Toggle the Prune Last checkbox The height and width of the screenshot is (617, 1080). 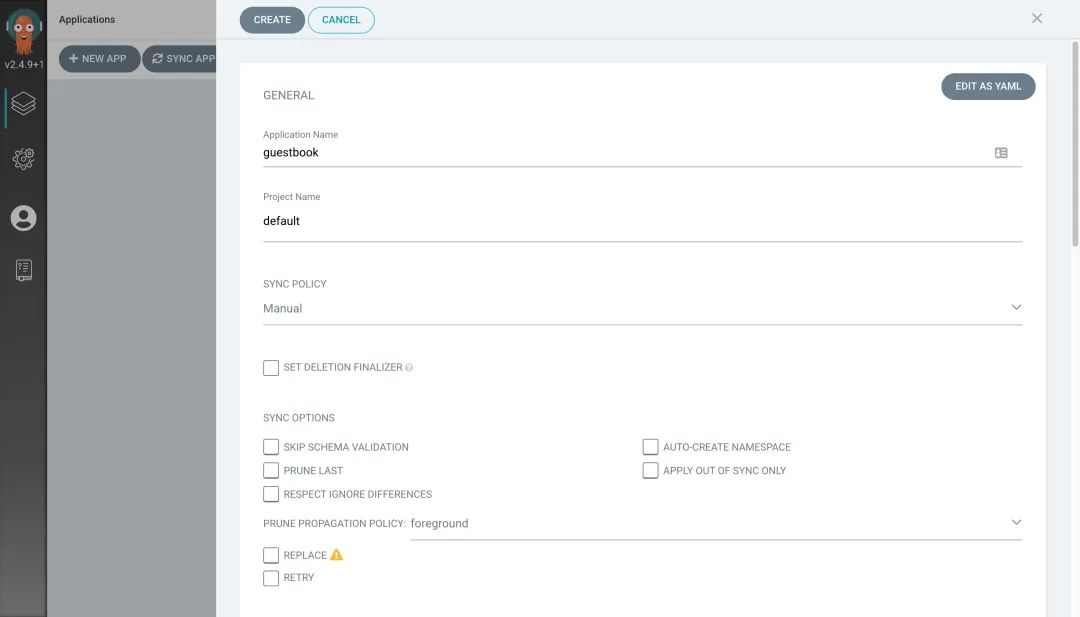271,470
